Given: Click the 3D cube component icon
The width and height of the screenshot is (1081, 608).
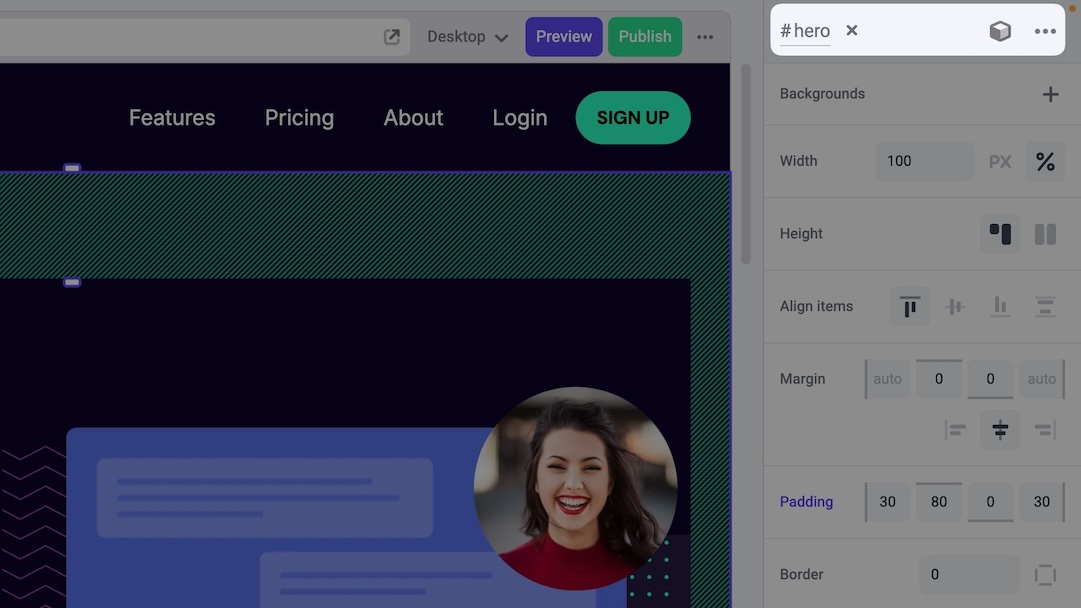Looking at the screenshot, I should click(999, 31).
